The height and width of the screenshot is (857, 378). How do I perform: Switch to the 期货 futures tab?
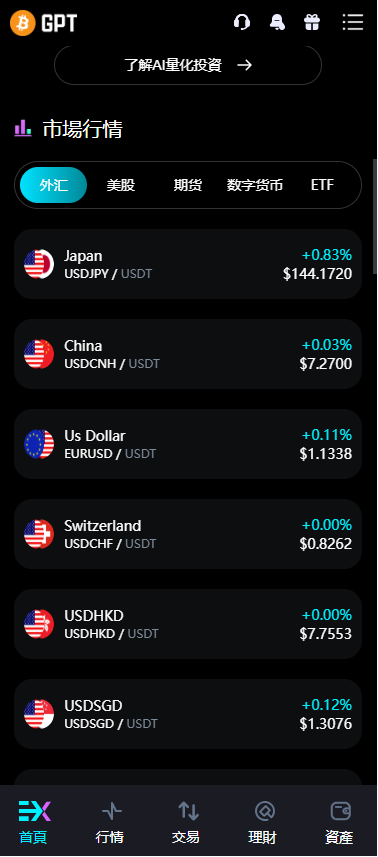(x=188, y=185)
